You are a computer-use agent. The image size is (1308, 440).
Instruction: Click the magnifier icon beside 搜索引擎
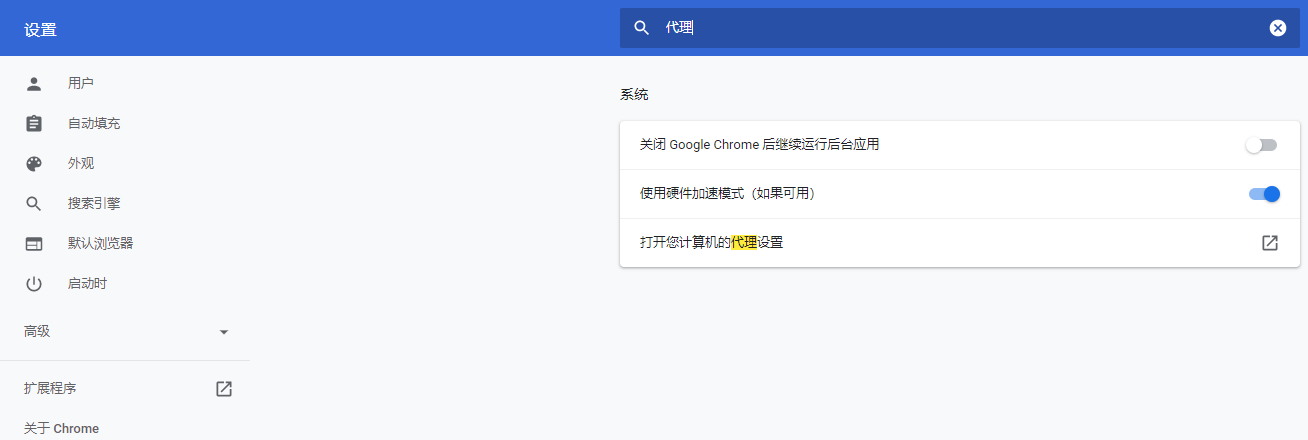pos(34,203)
